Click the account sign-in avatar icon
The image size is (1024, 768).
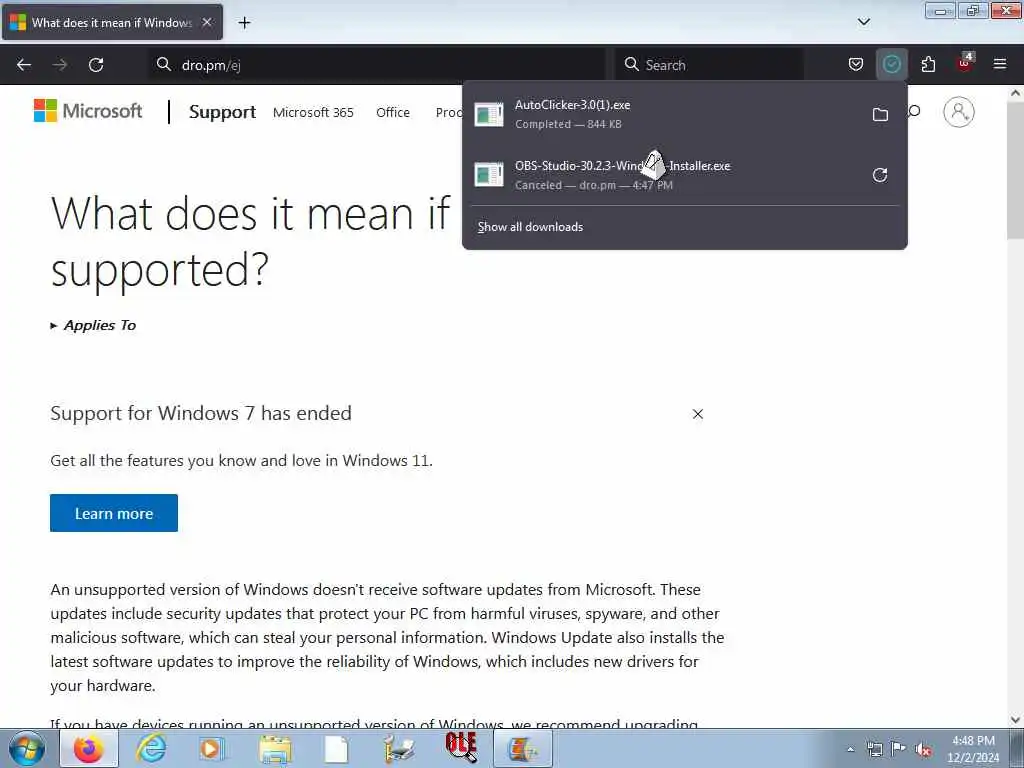pos(959,112)
